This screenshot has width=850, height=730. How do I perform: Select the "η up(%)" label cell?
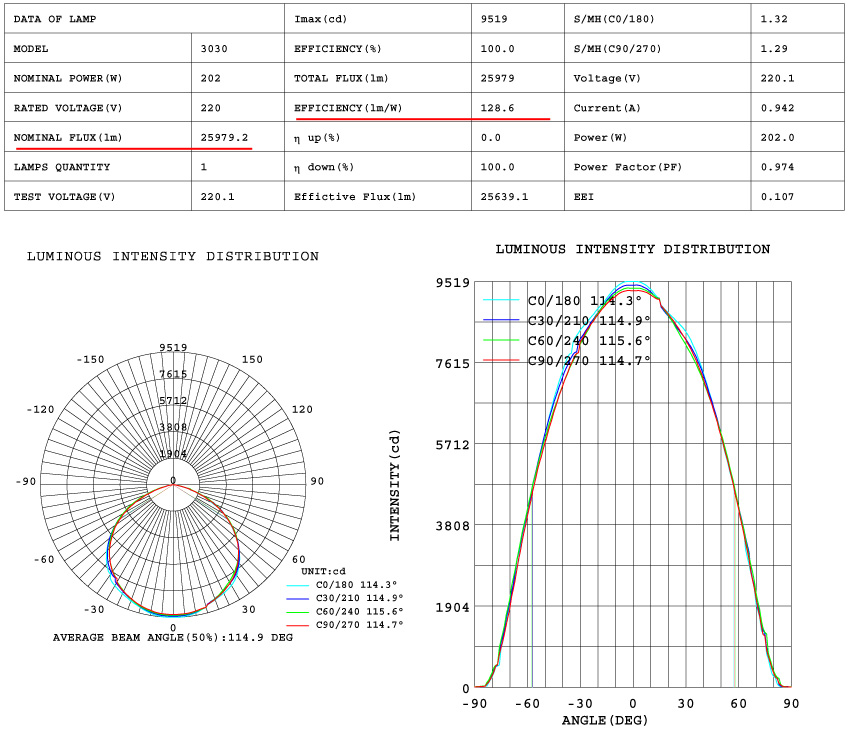point(378,138)
